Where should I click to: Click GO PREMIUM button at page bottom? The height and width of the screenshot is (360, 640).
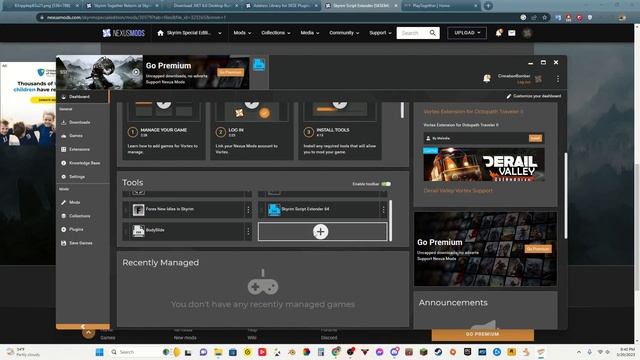tap(483, 334)
